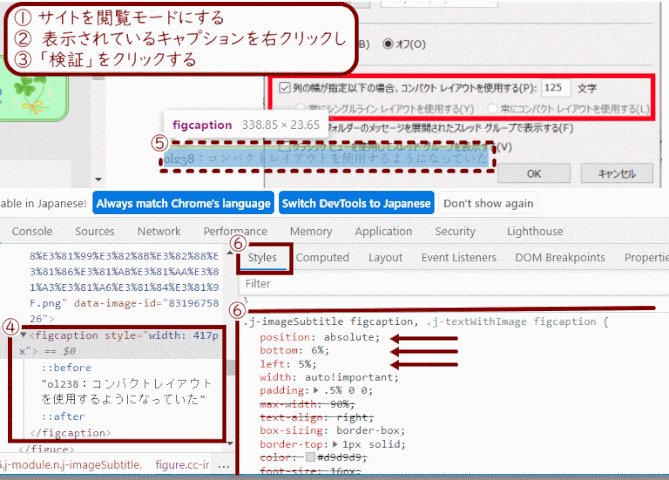Select the ::before pseudo-element row
Image resolution: width=669 pixels, height=480 pixels.
click(x=66, y=367)
